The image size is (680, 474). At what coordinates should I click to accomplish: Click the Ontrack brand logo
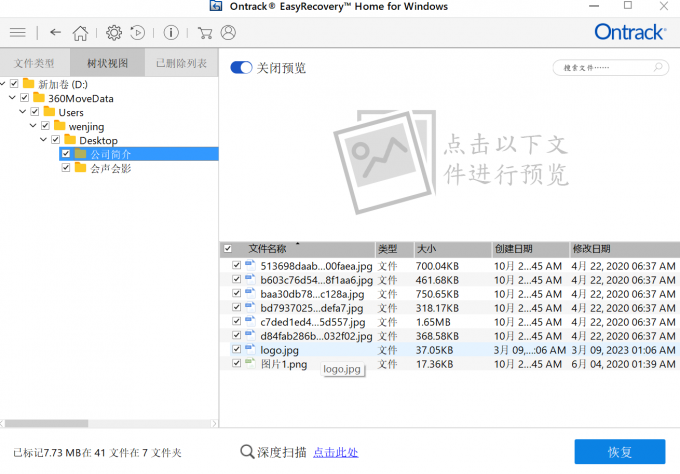tap(630, 32)
